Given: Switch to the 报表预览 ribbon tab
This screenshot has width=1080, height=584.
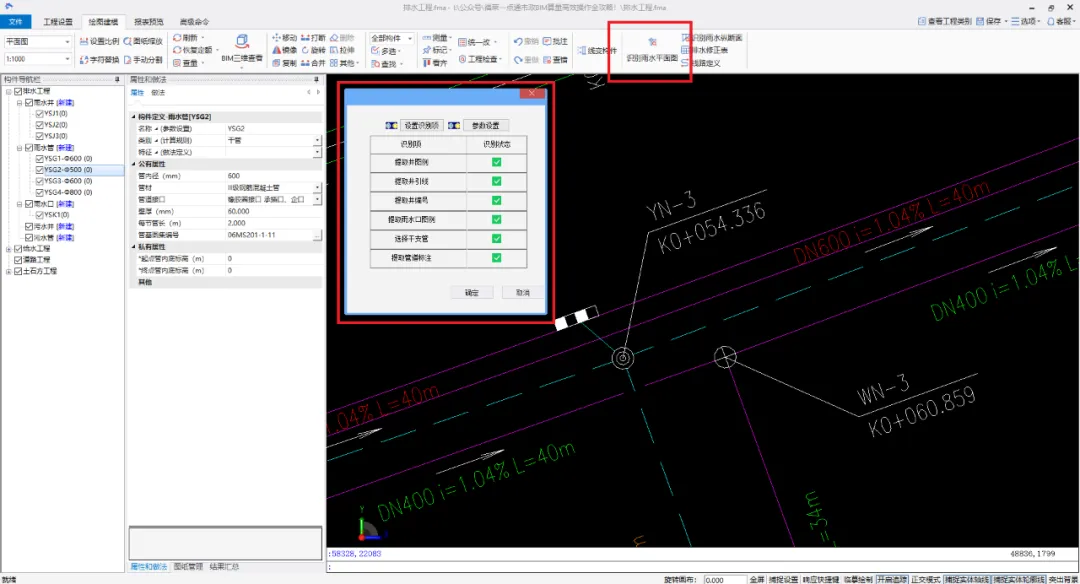Looking at the screenshot, I should coord(148,22).
